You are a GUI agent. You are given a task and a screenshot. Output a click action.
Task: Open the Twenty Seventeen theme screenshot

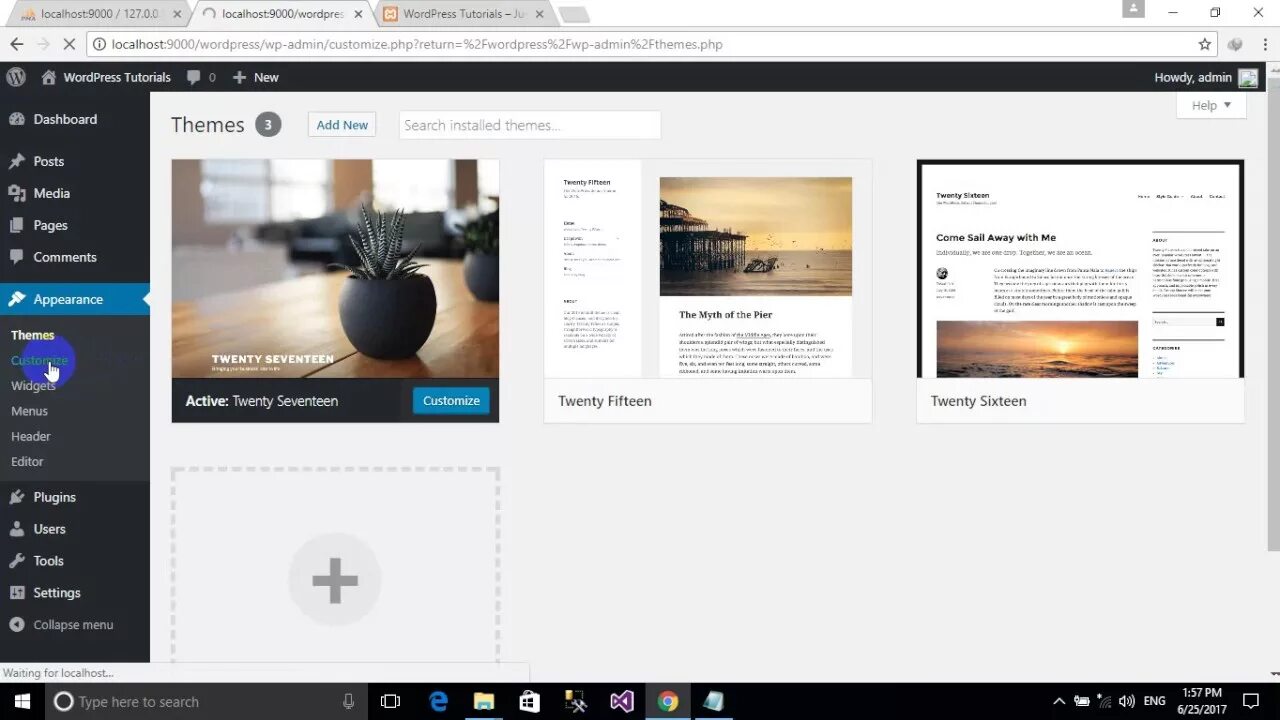(335, 269)
